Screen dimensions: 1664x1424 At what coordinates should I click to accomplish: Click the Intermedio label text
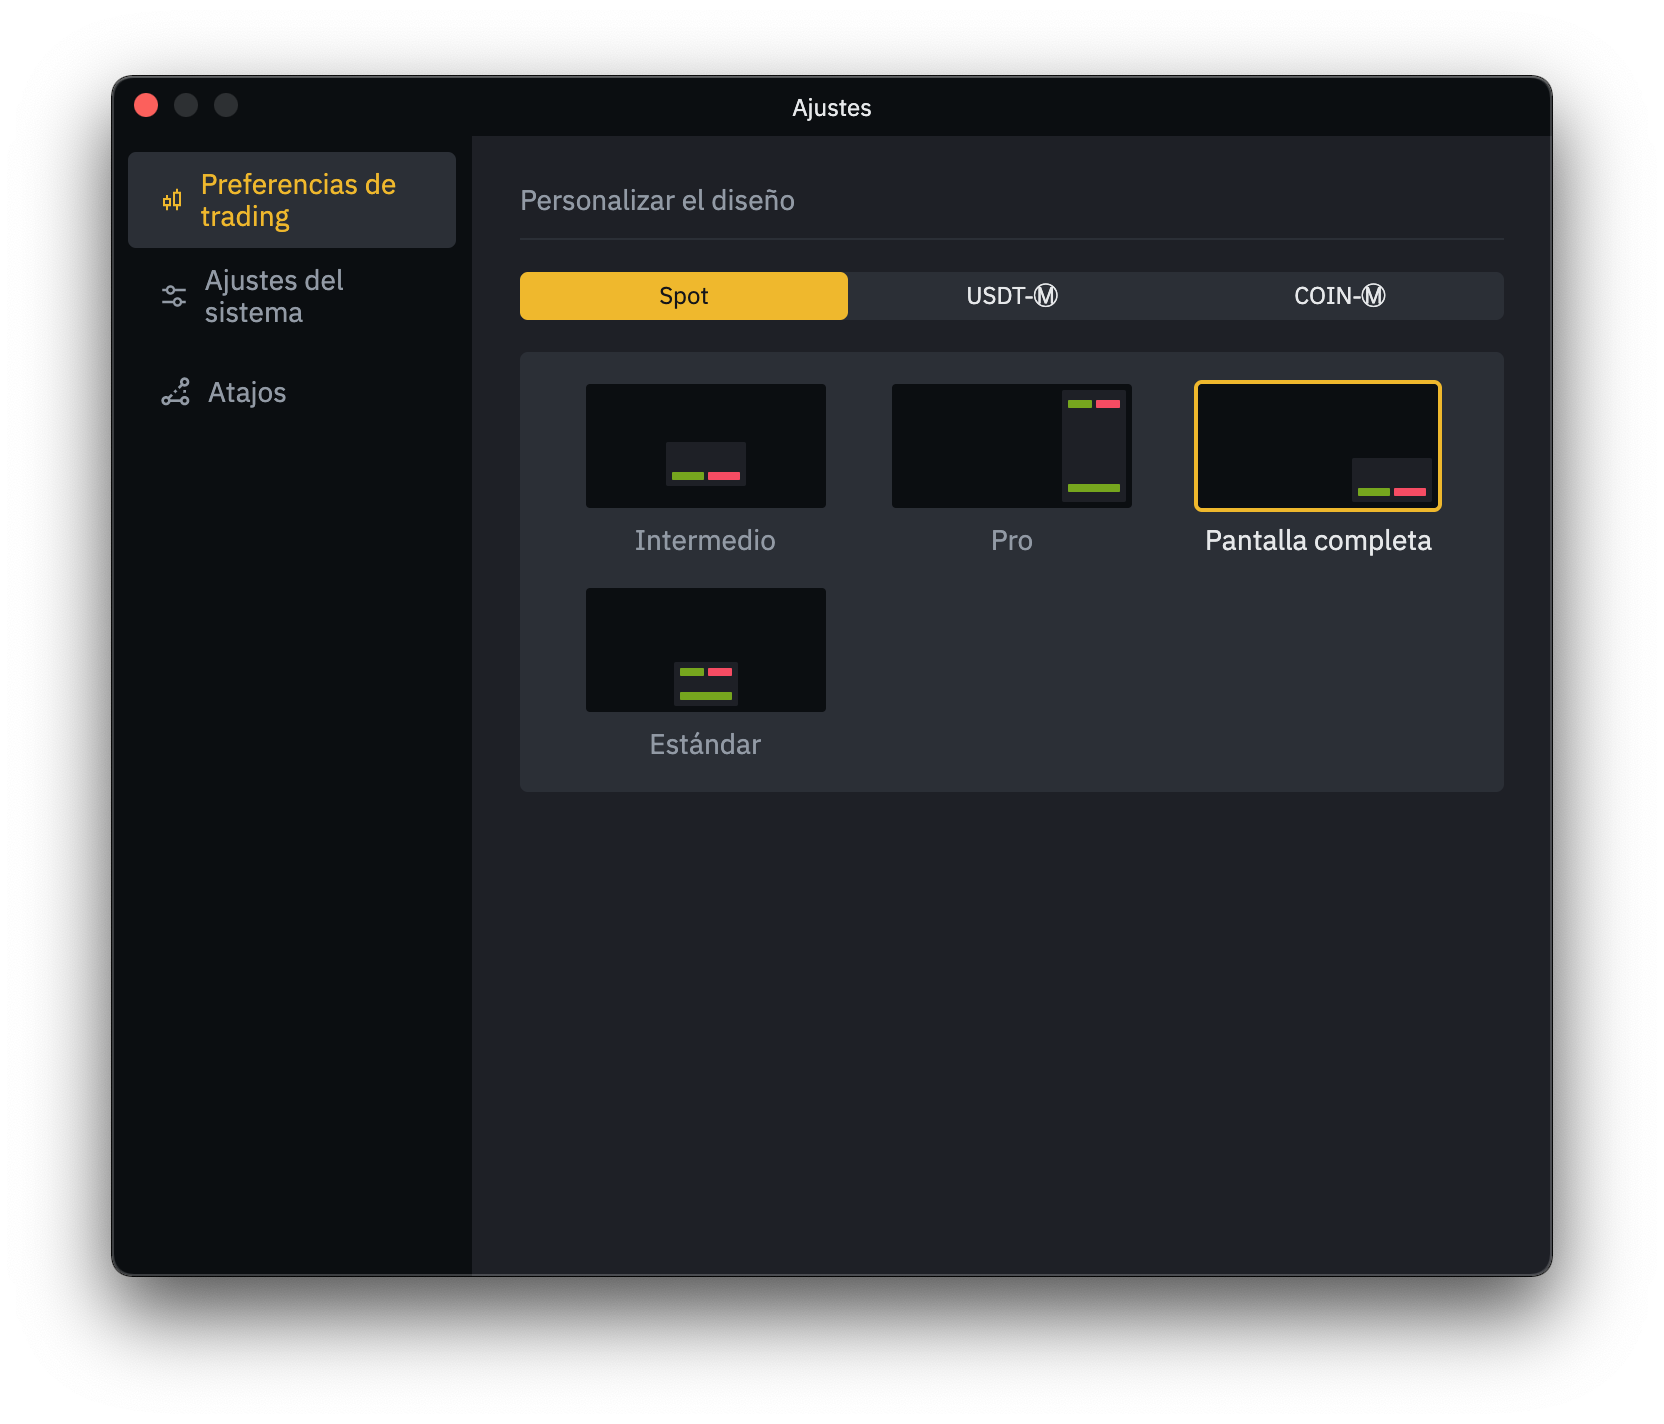click(x=705, y=540)
